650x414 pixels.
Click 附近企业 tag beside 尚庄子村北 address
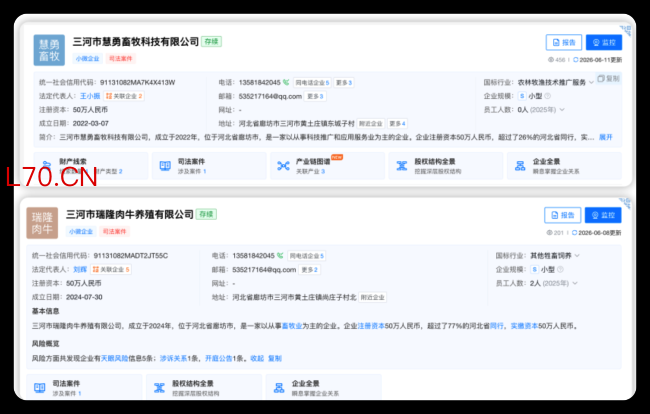click(x=373, y=297)
